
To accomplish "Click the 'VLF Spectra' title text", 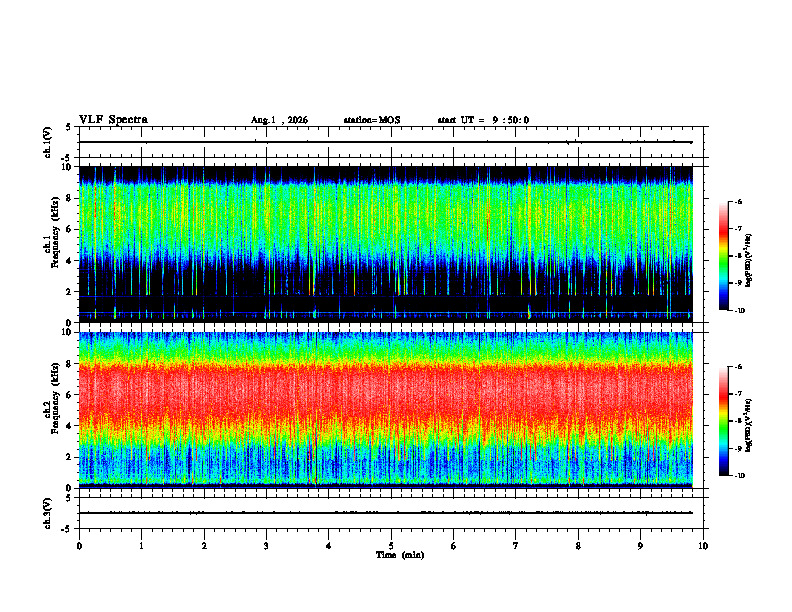I will [113, 120].
